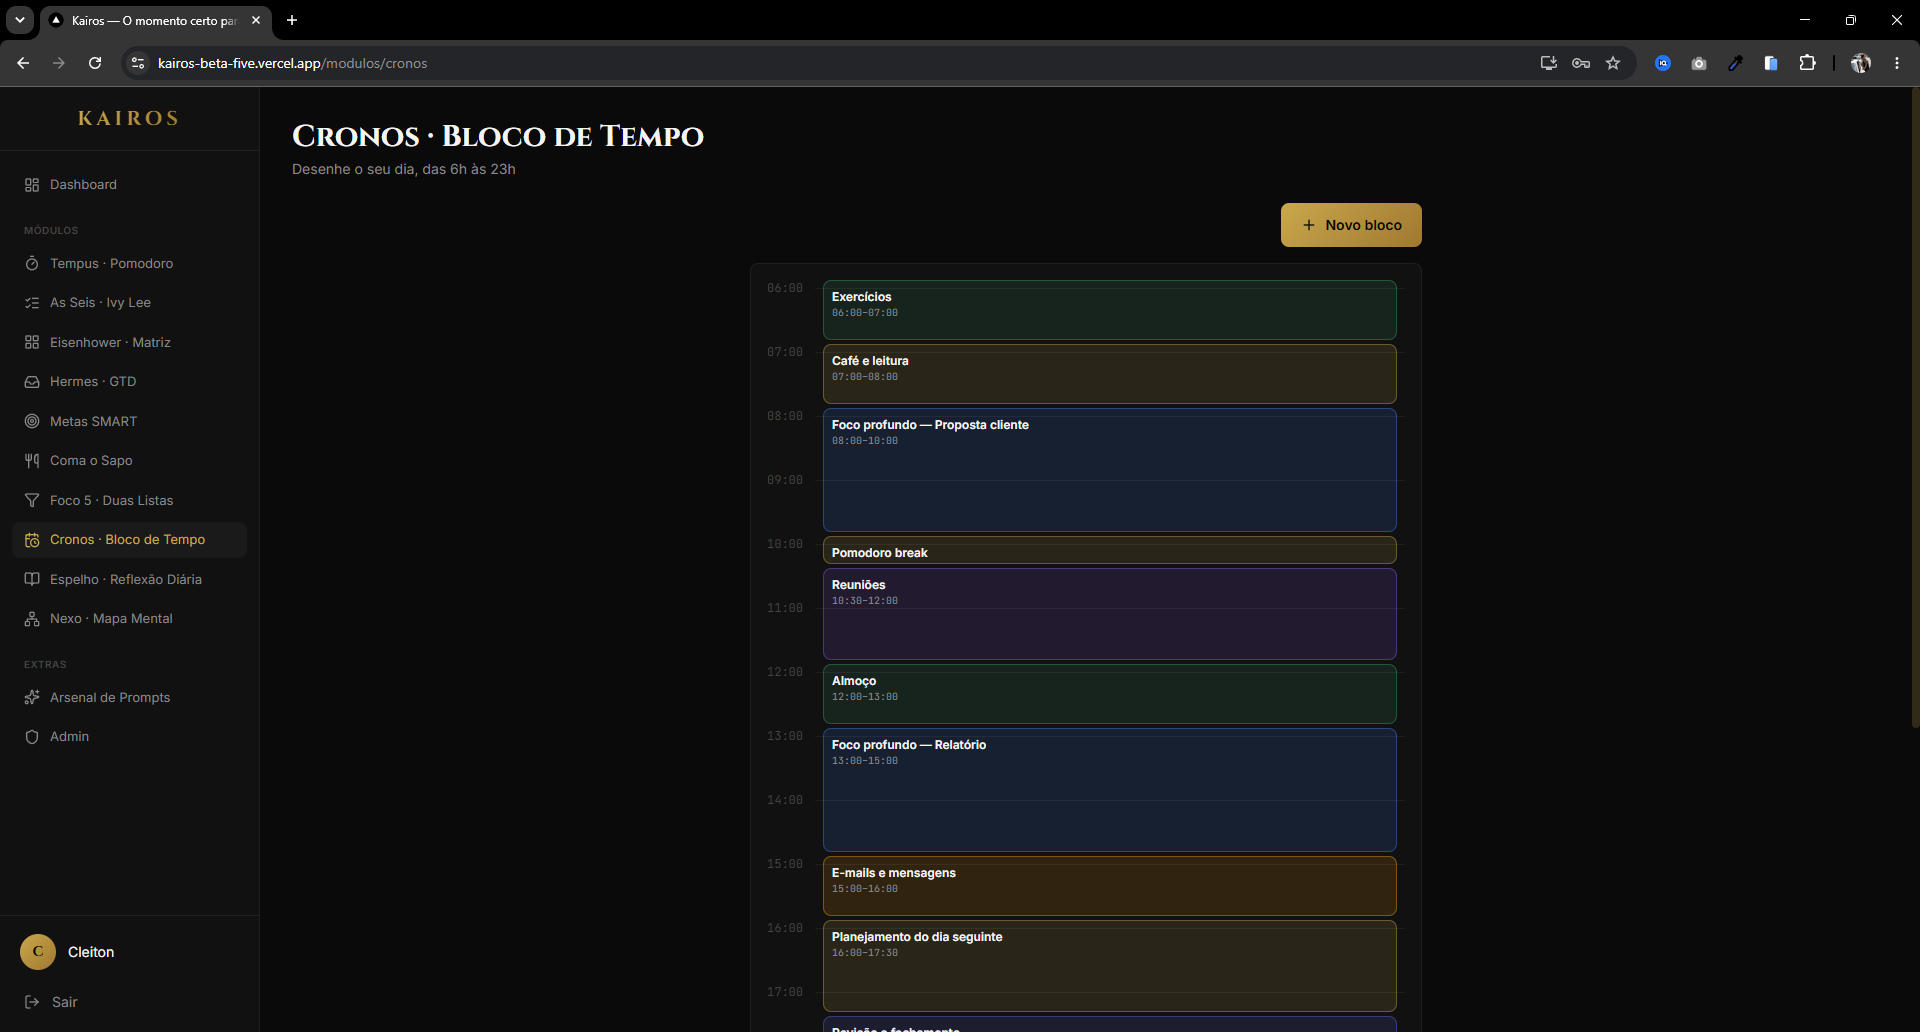Select the Exercícios time block
The image size is (1920, 1032).
click(1109, 310)
